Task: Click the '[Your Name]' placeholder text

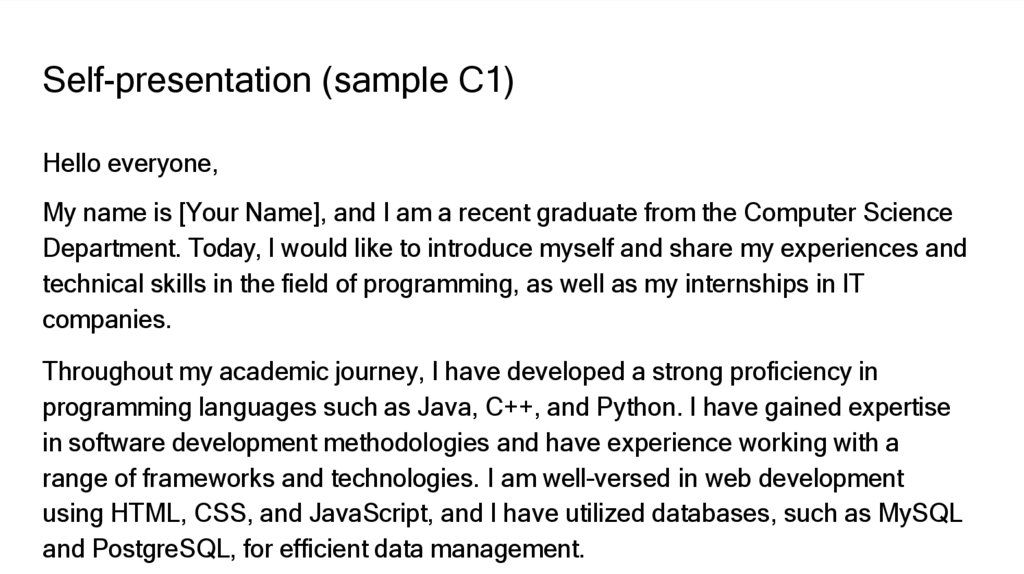Action: [249, 213]
